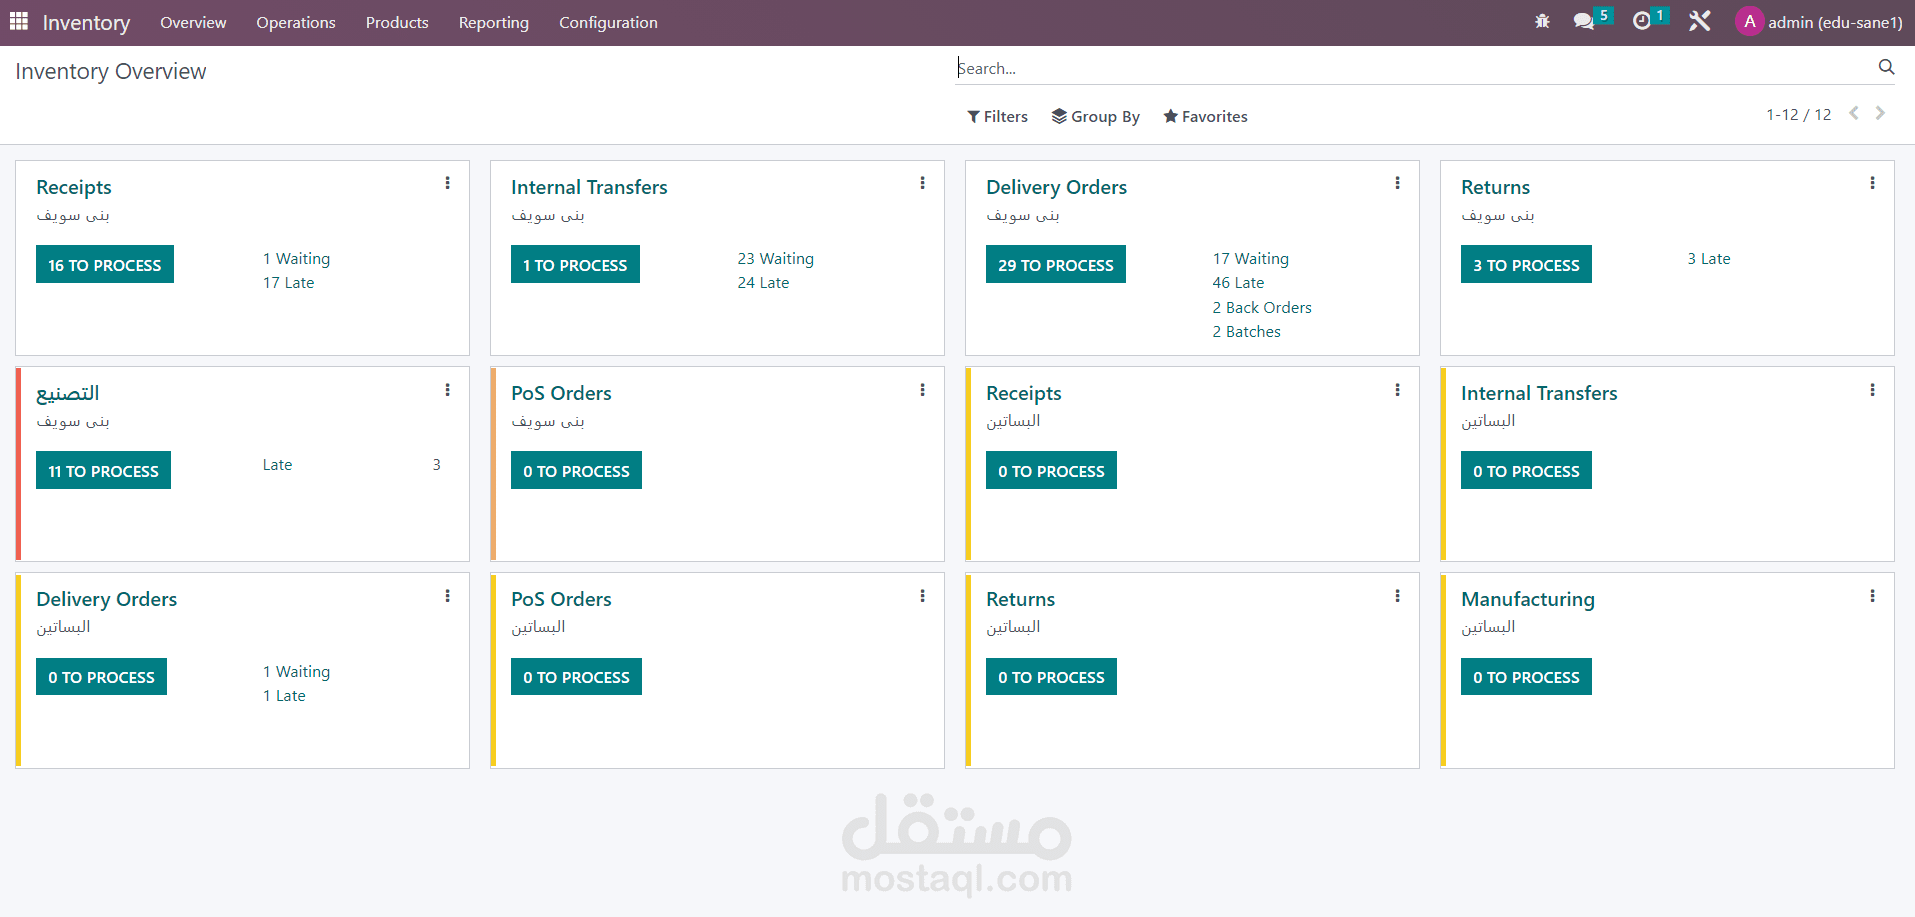Image resolution: width=1915 pixels, height=917 pixels.
Task: Expand the Filters dropdown
Action: [997, 116]
